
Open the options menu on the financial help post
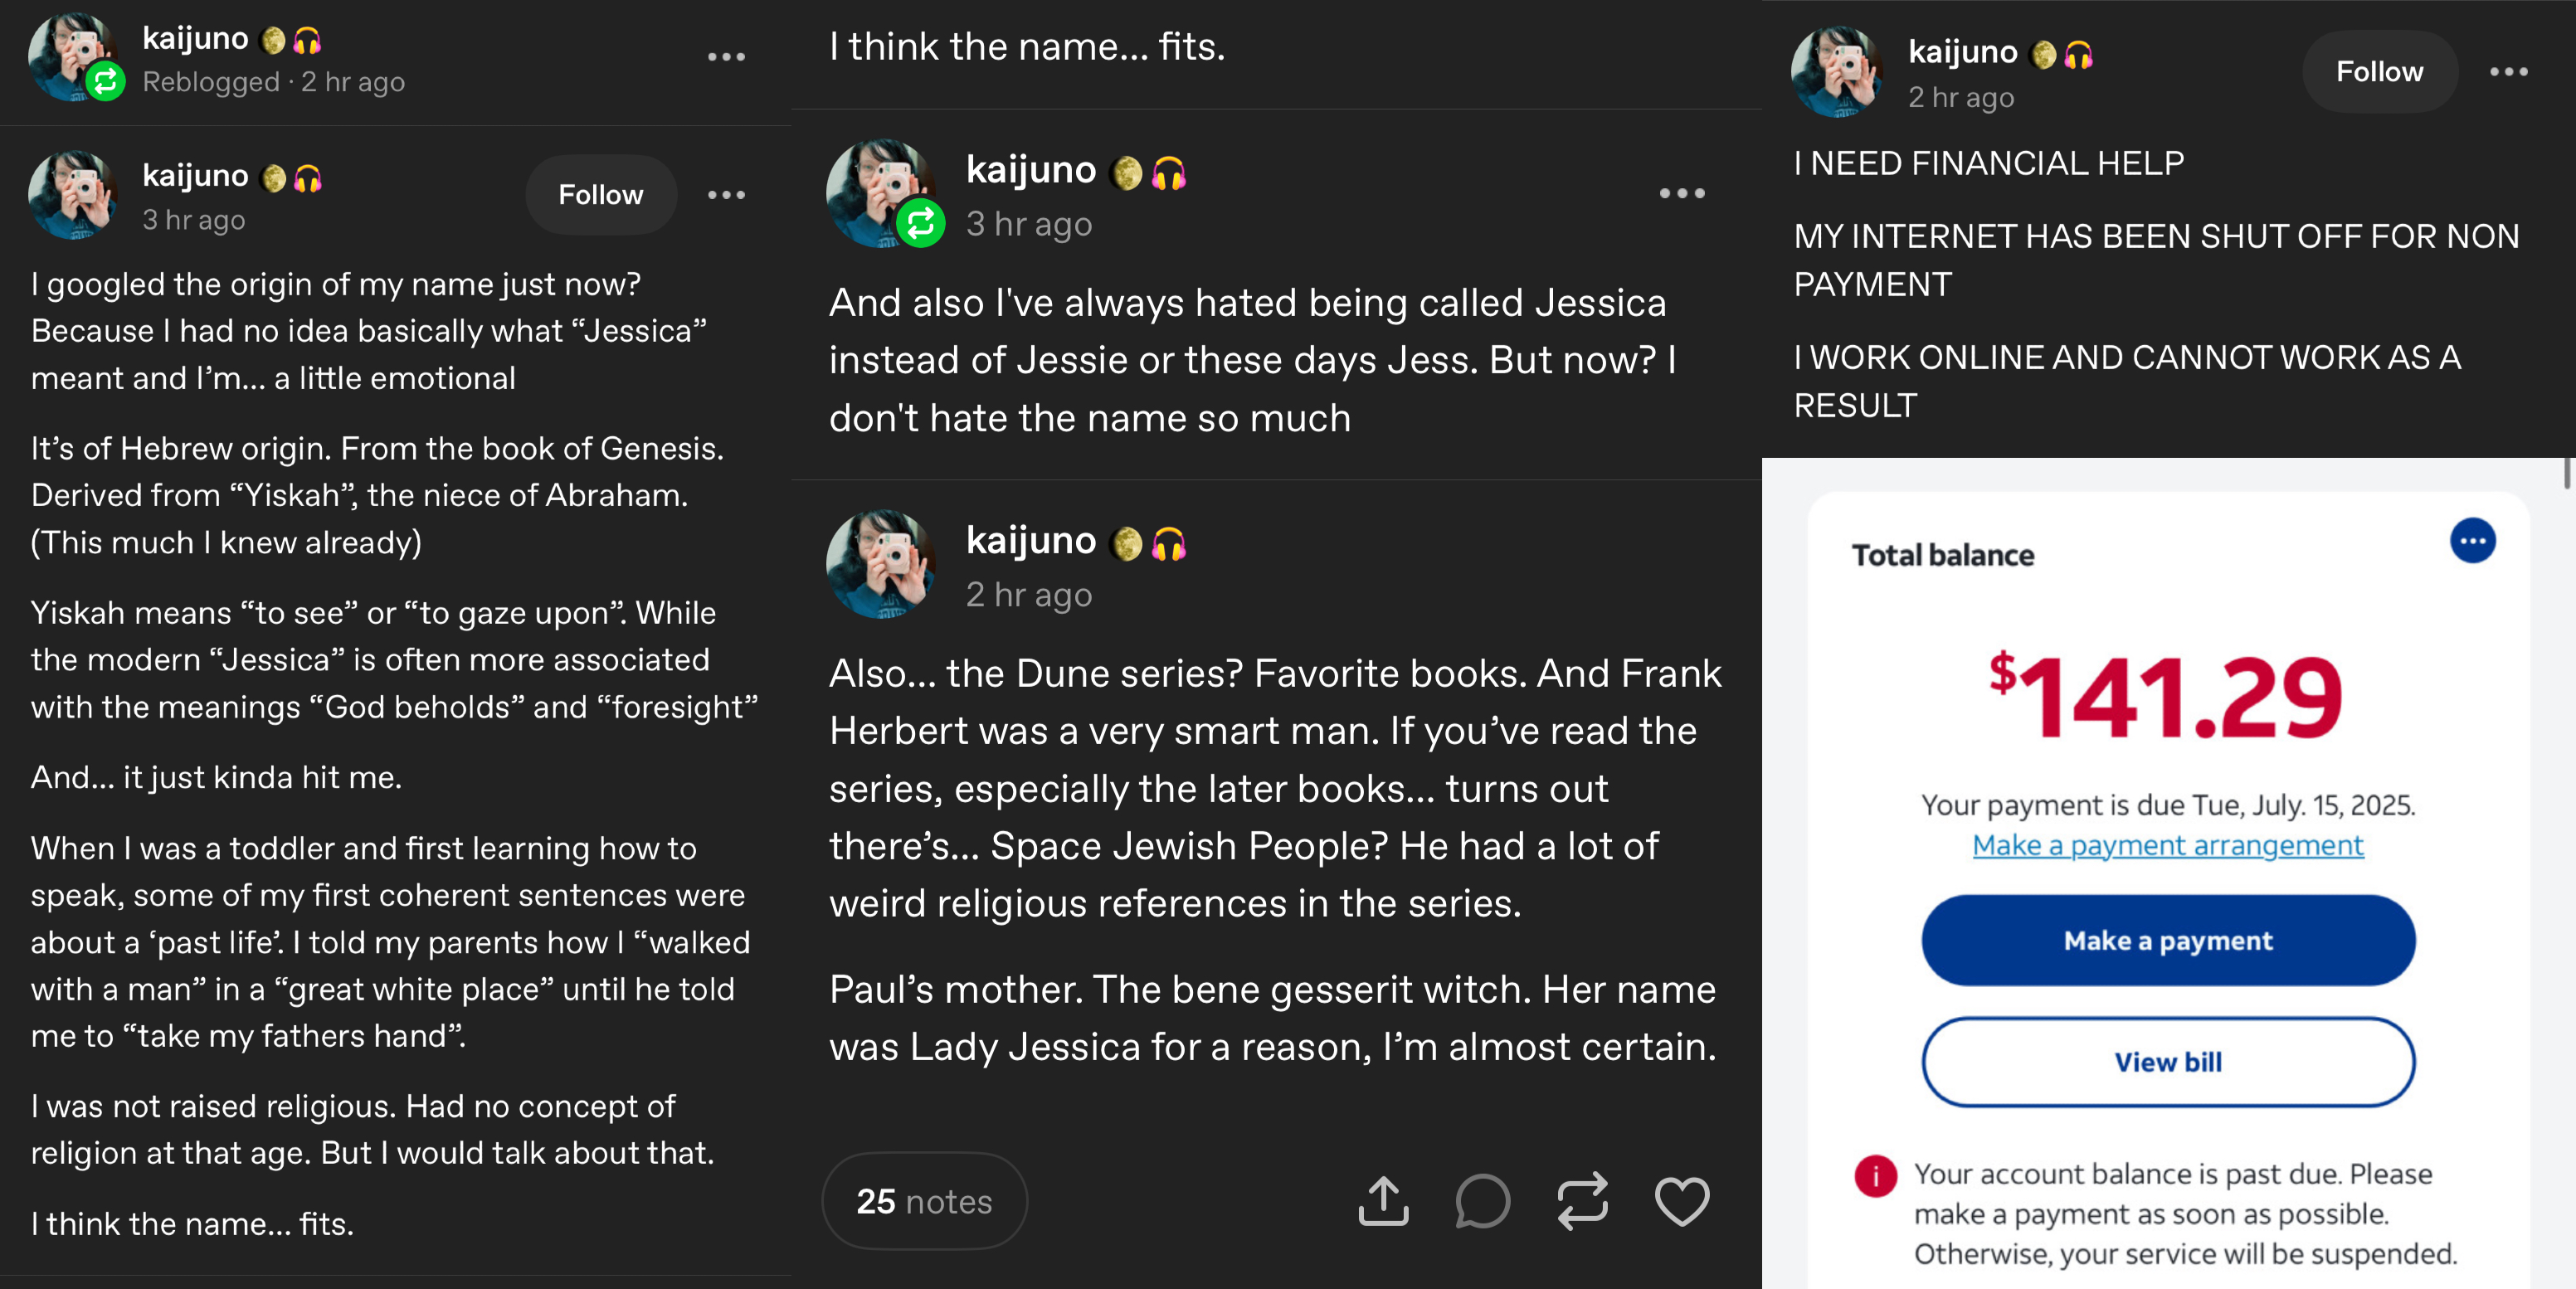tap(2508, 72)
